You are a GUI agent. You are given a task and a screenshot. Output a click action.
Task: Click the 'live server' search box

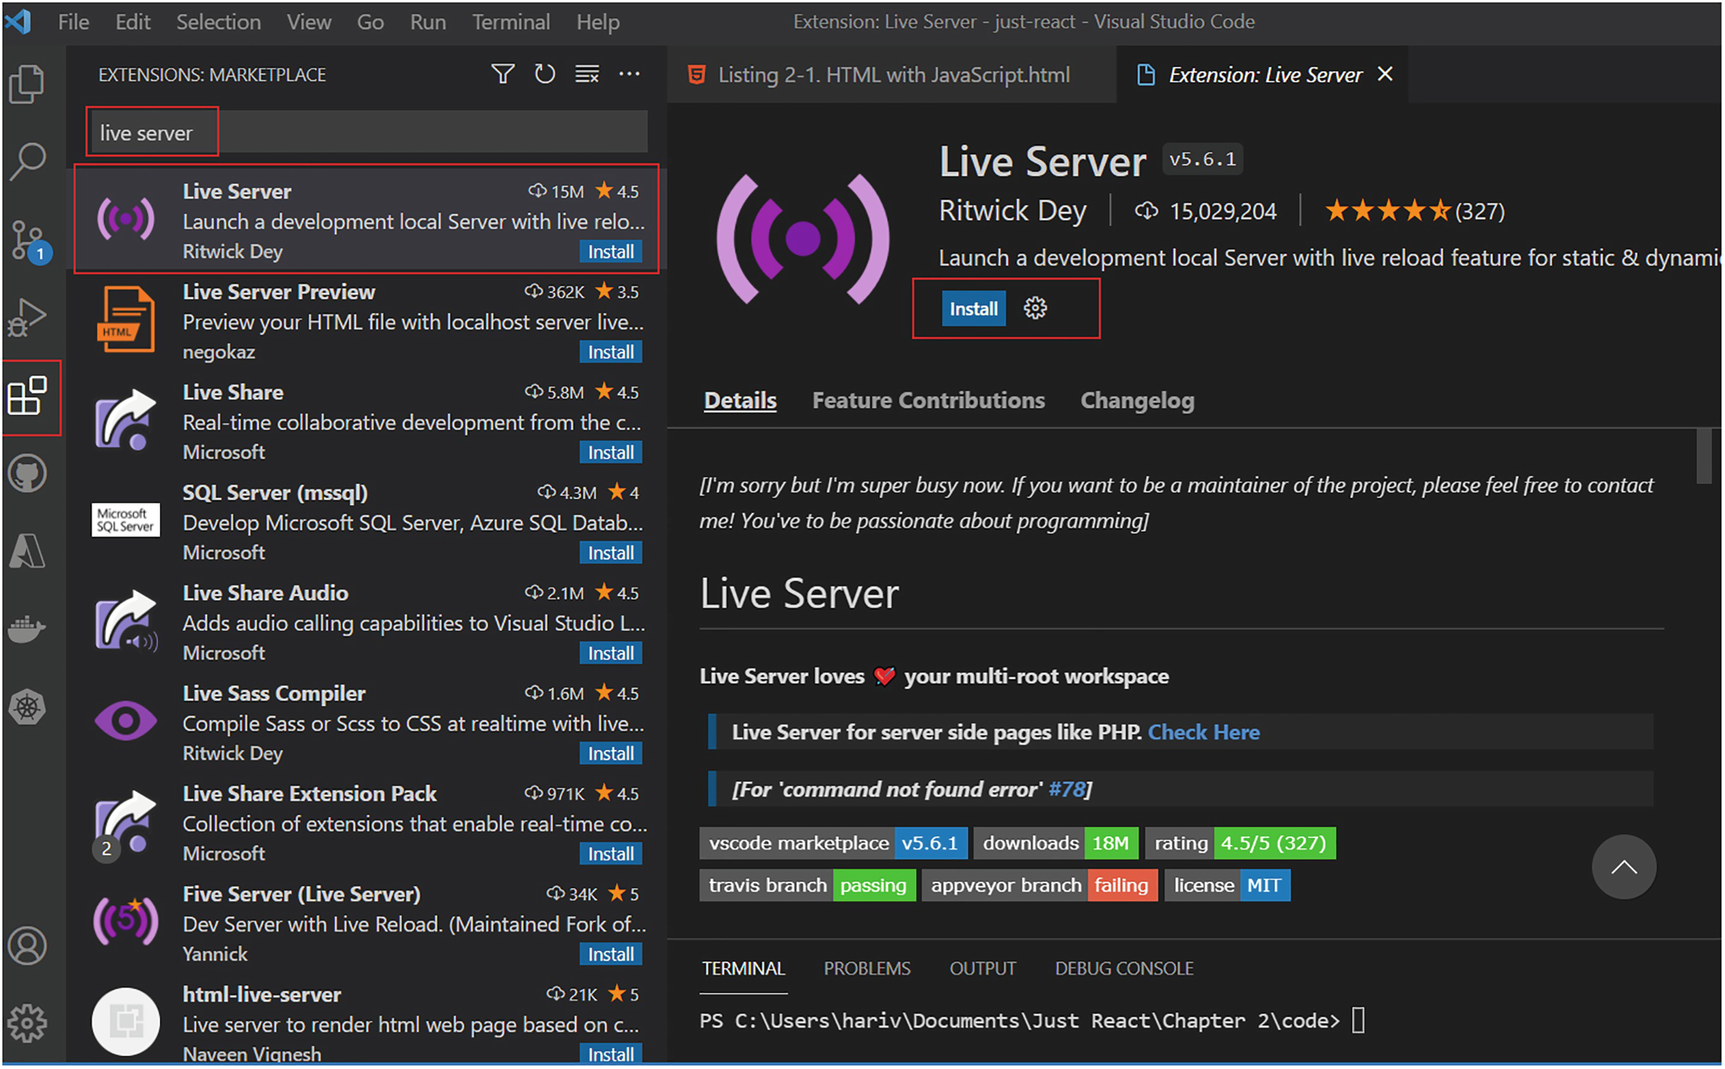coord(366,133)
